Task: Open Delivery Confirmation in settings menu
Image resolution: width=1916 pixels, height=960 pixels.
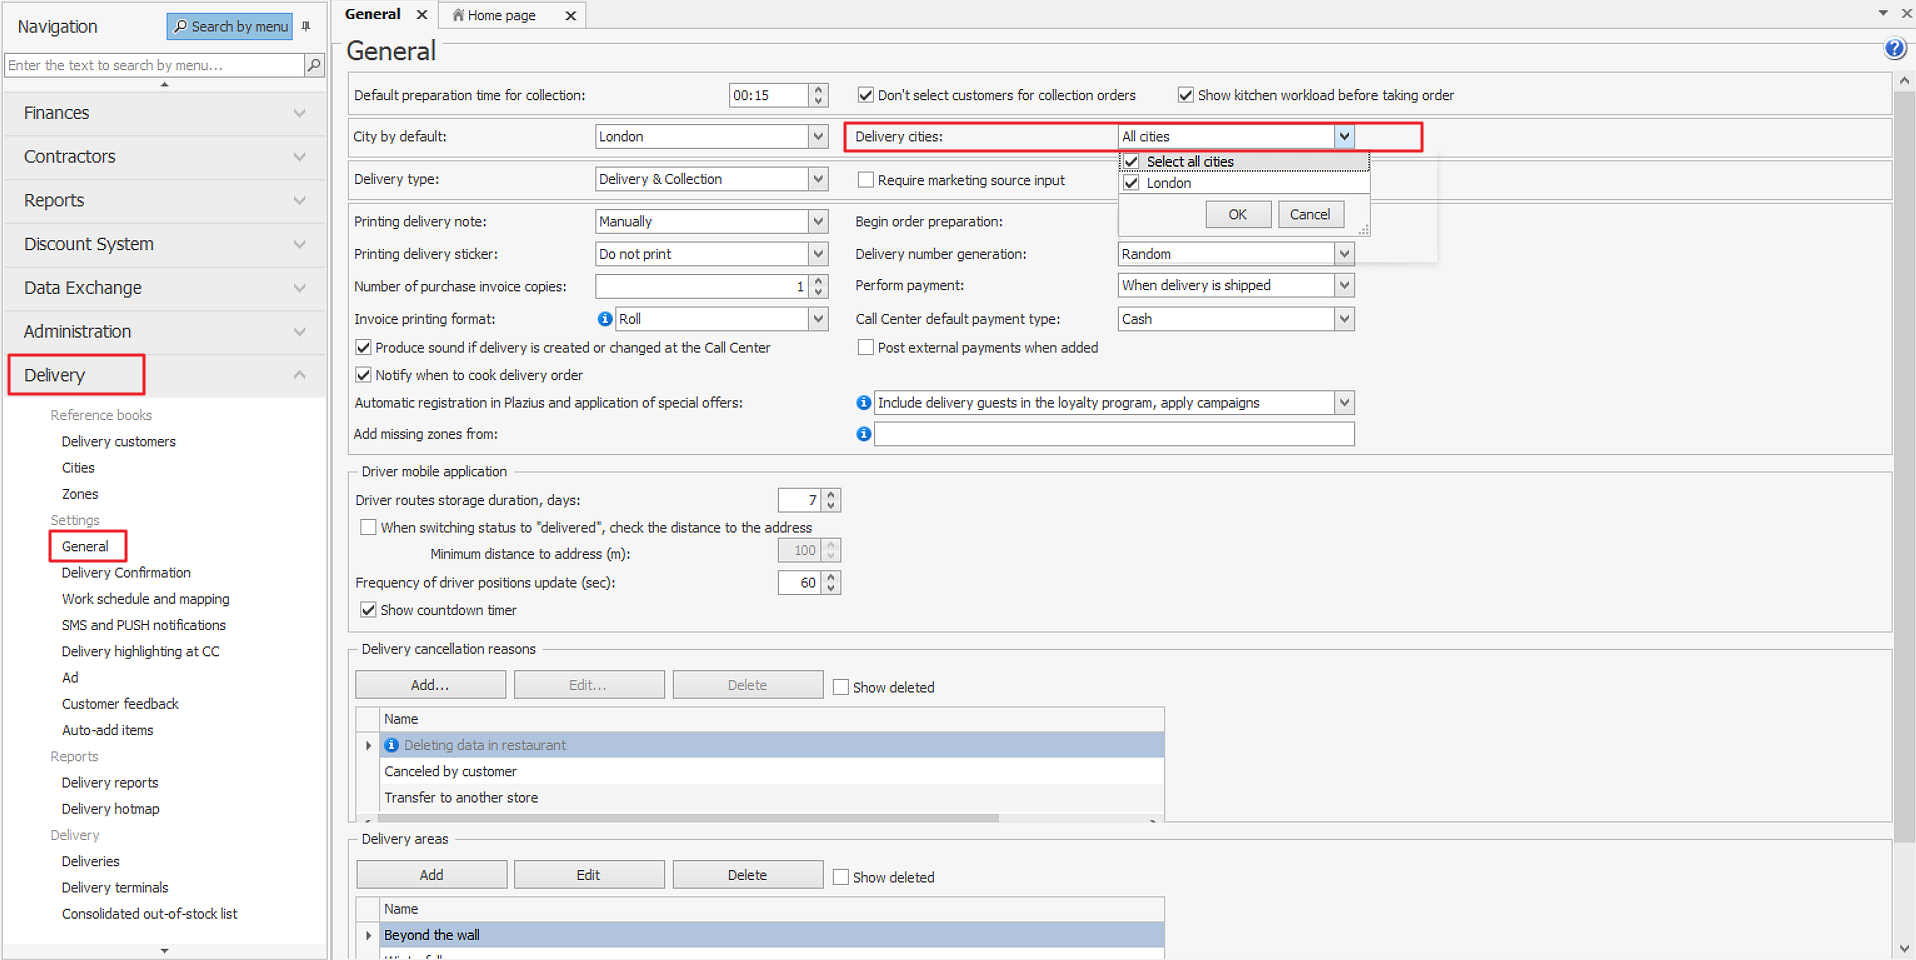Action: tap(126, 573)
